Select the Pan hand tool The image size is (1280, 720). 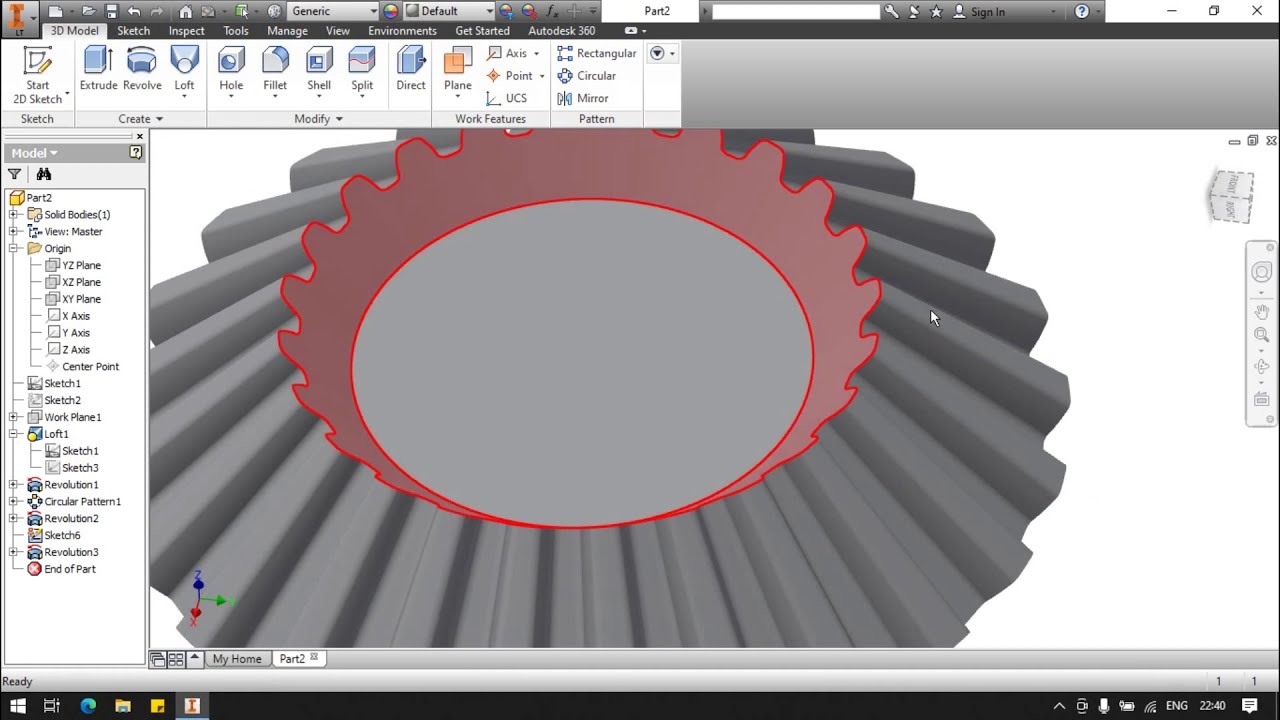(x=1262, y=312)
